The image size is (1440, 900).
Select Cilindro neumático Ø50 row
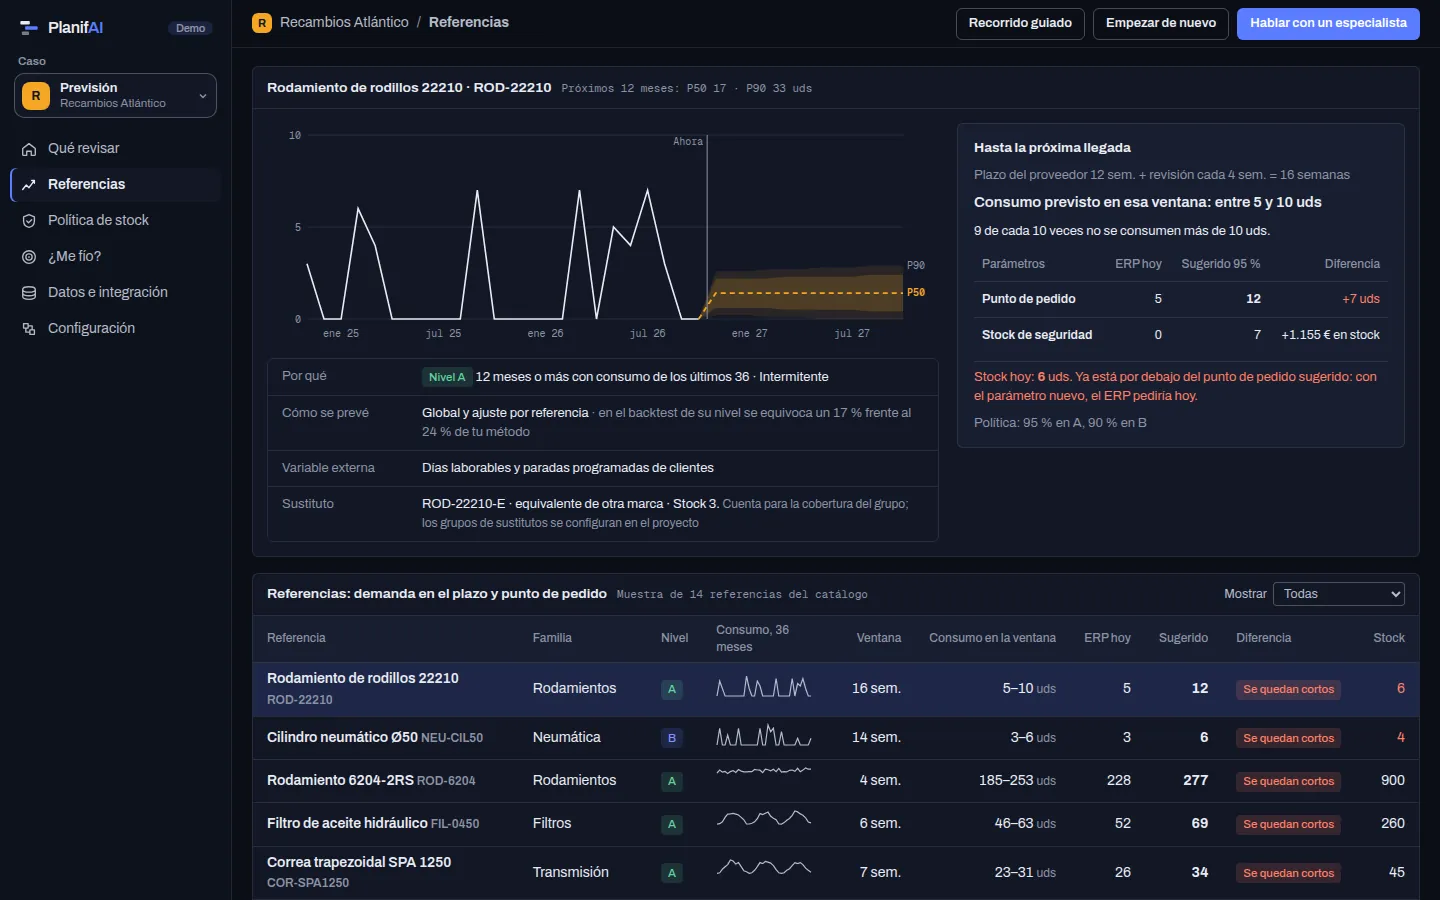[x=835, y=738]
